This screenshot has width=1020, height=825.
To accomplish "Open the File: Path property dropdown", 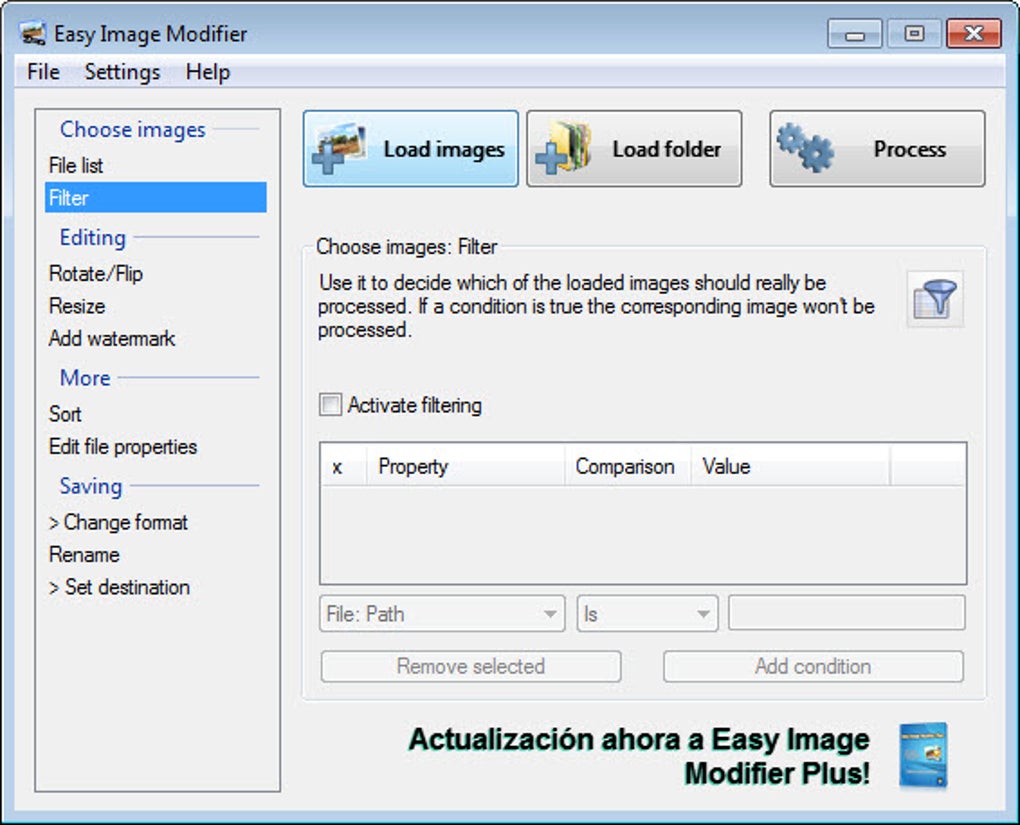I will (x=442, y=614).
